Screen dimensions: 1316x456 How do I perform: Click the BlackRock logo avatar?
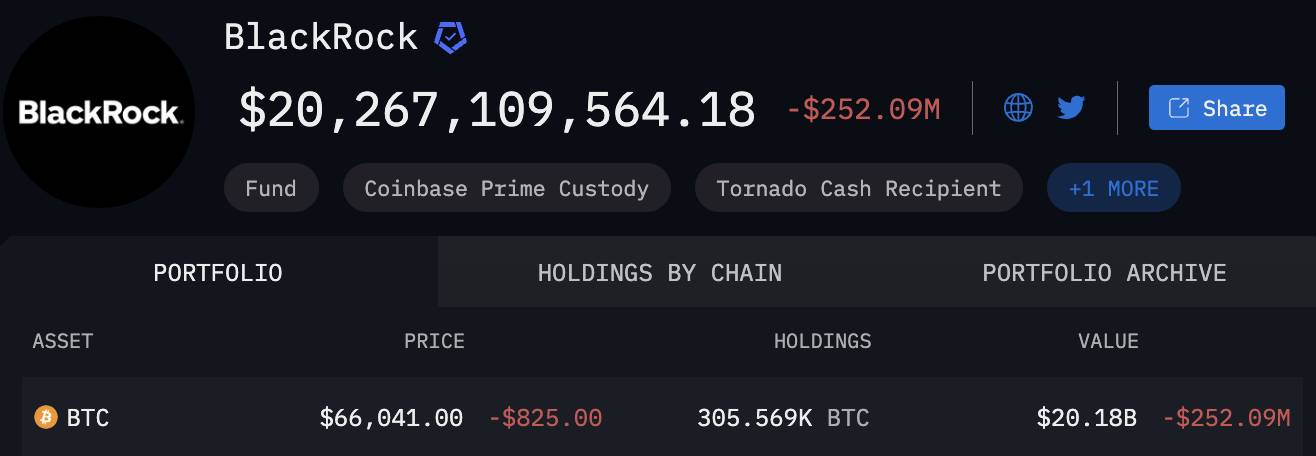coord(99,112)
